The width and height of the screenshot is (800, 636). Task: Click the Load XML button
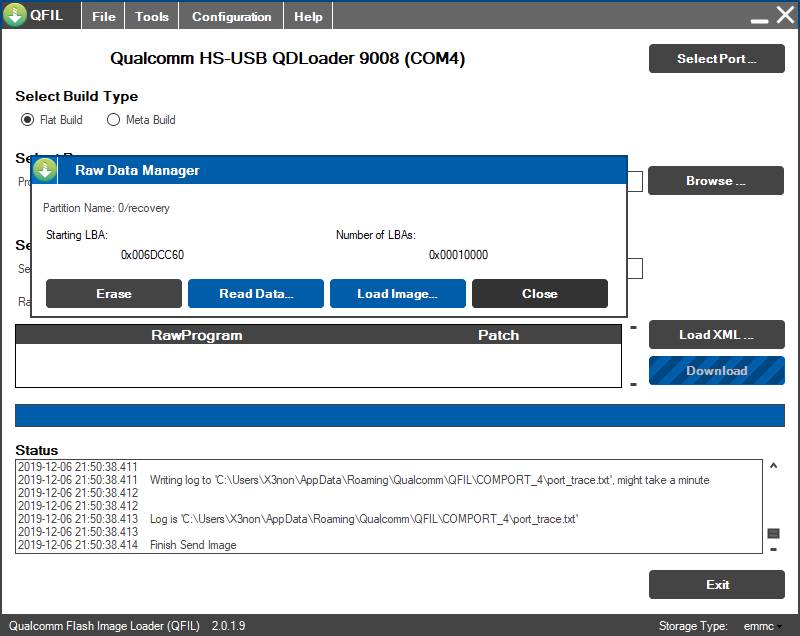pyautogui.click(x=717, y=335)
